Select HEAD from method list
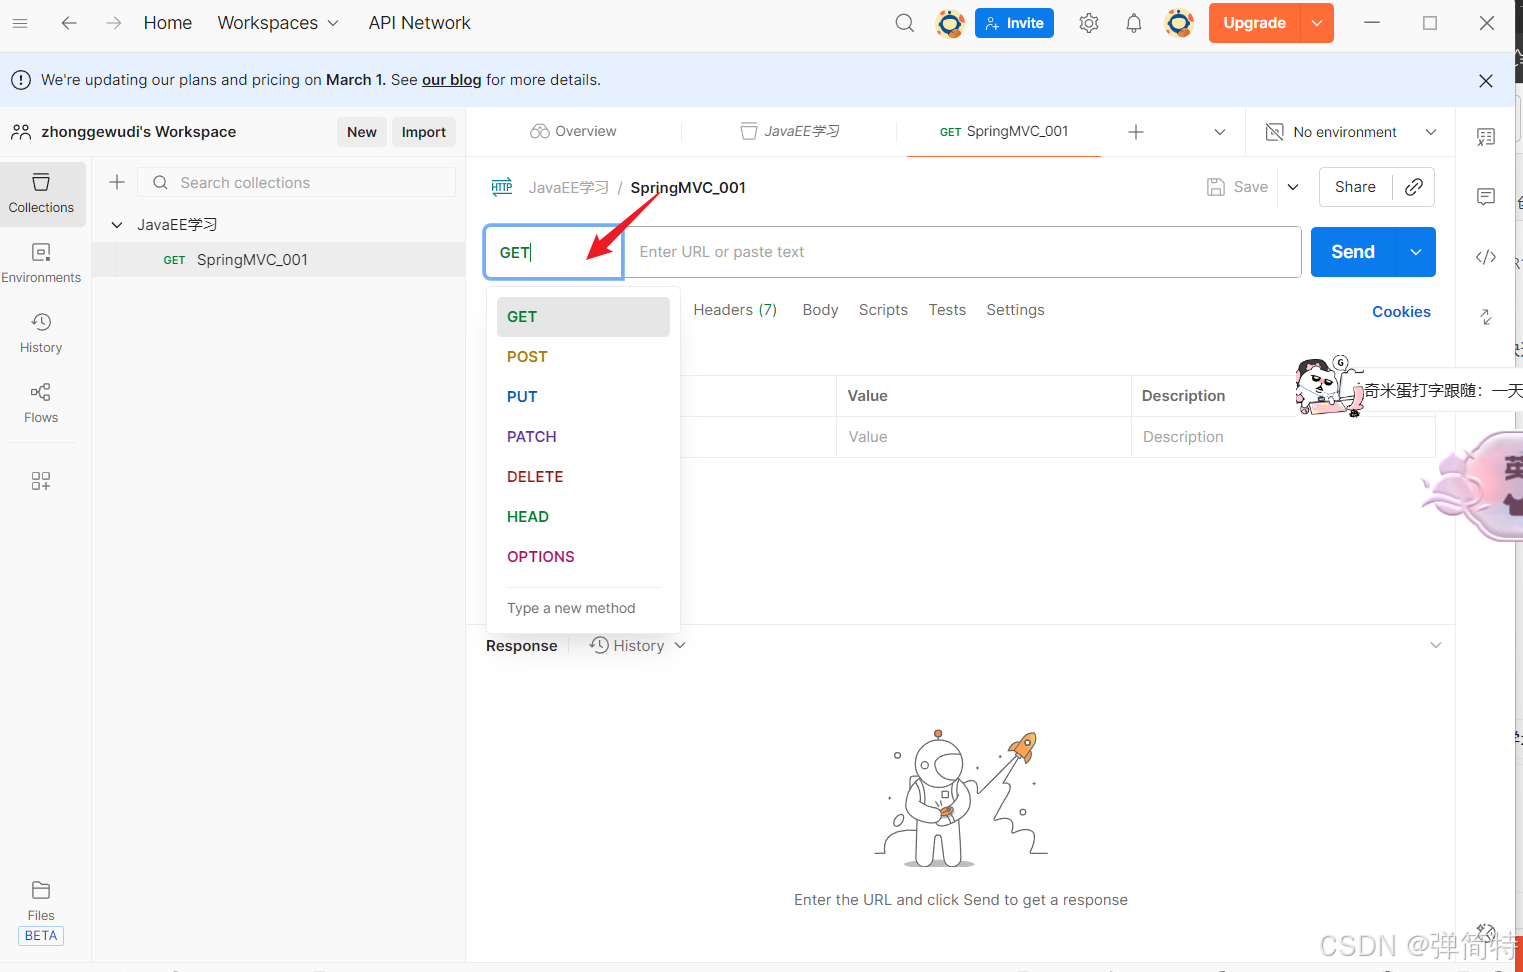The image size is (1523, 972). (583, 517)
